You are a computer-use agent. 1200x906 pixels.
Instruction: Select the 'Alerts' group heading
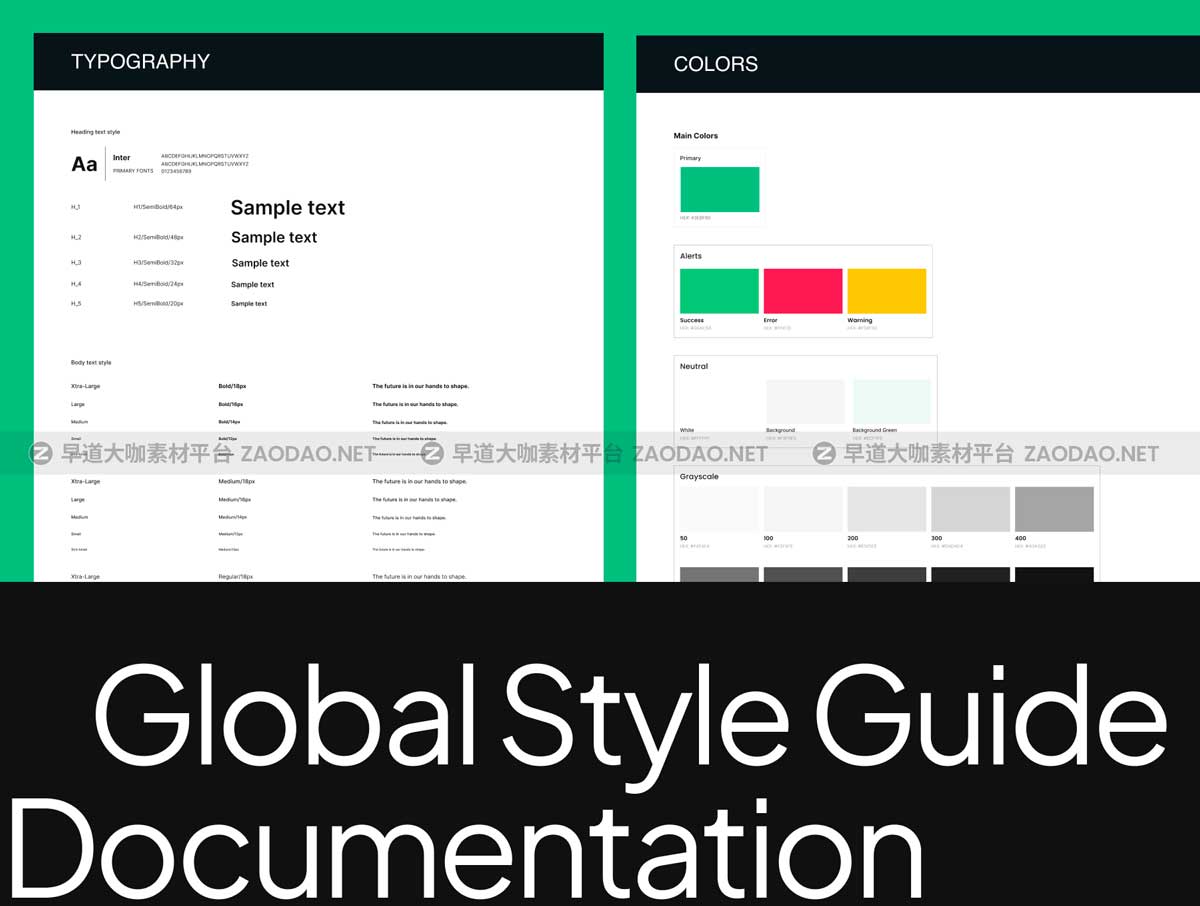(691, 256)
